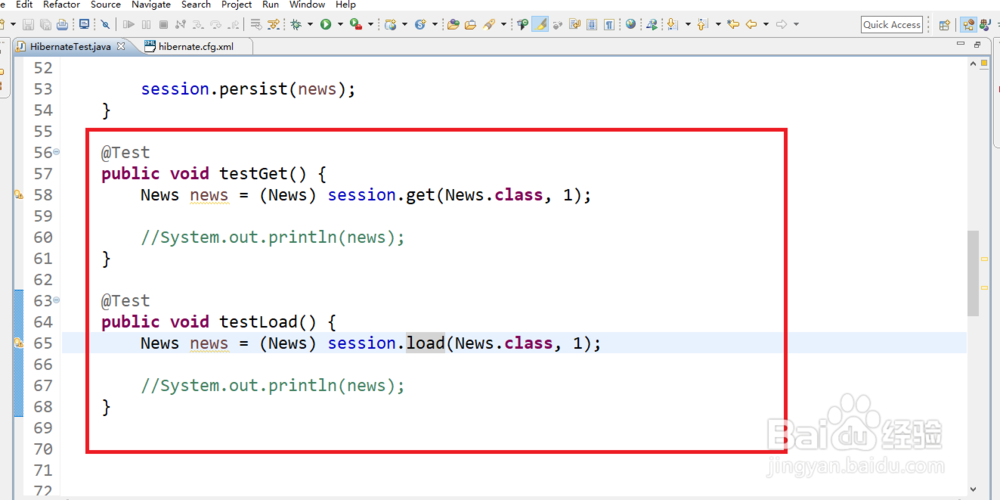
Task: Close the HibernateTest.java tab
Action: coord(121,47)
